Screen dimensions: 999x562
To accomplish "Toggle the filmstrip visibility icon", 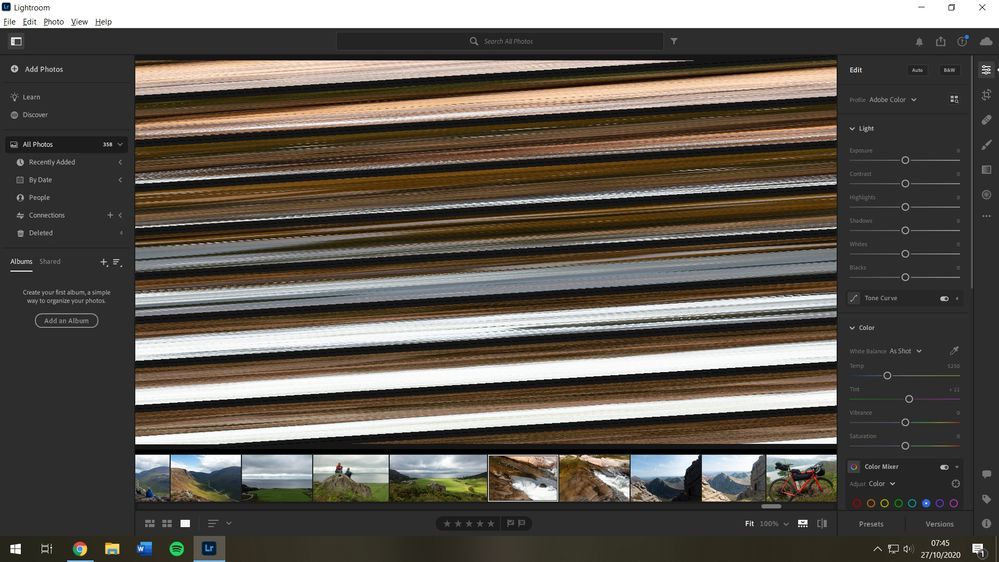I will coord(803,523).
